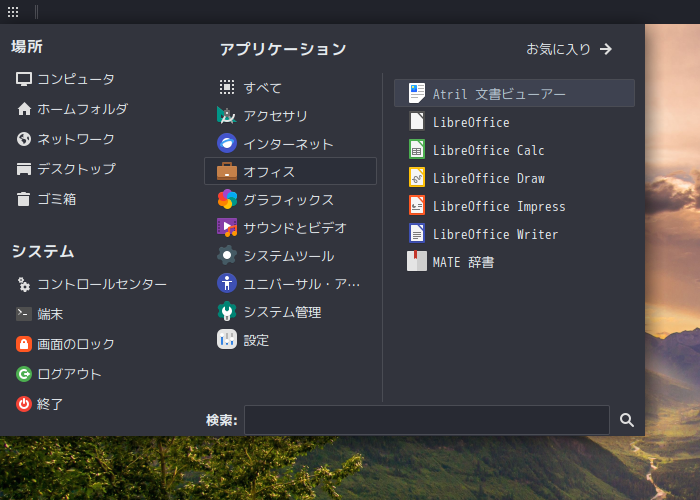700x500 pixels.
Task: Click the LibreOffice Writer document icon
Action: pos(417,233)
